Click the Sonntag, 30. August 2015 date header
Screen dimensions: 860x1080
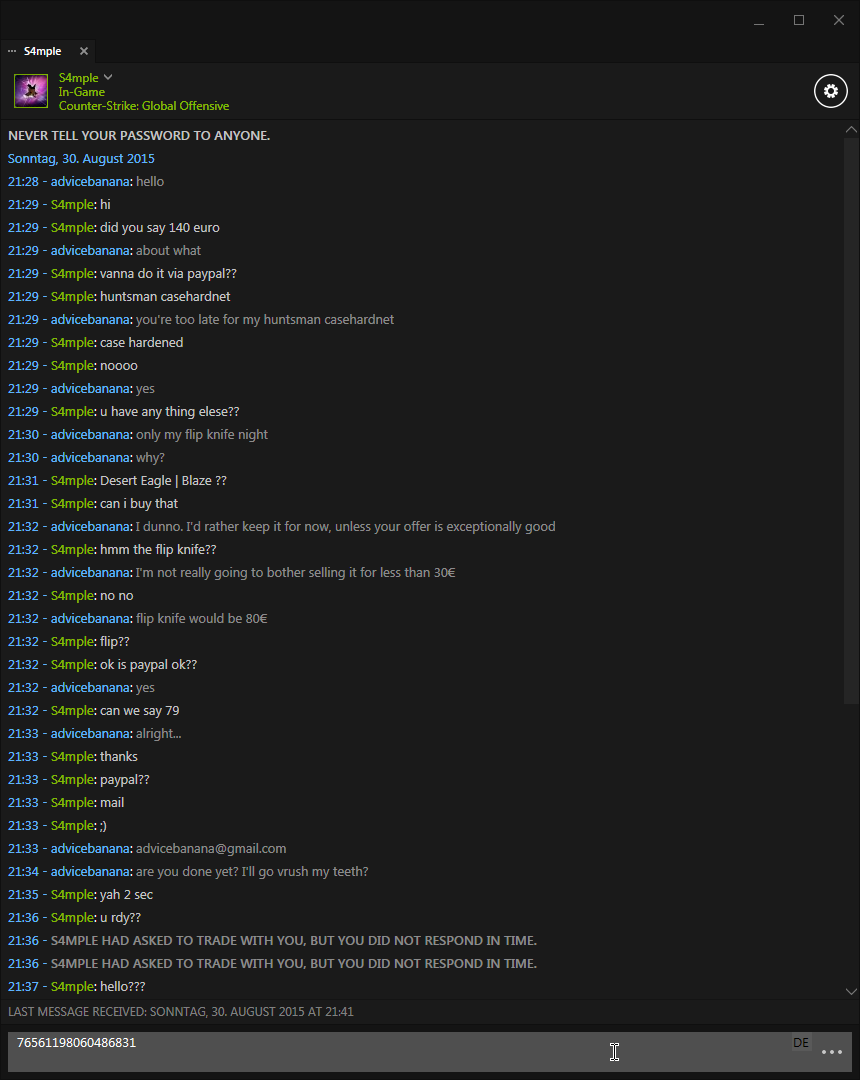point(81,158)
